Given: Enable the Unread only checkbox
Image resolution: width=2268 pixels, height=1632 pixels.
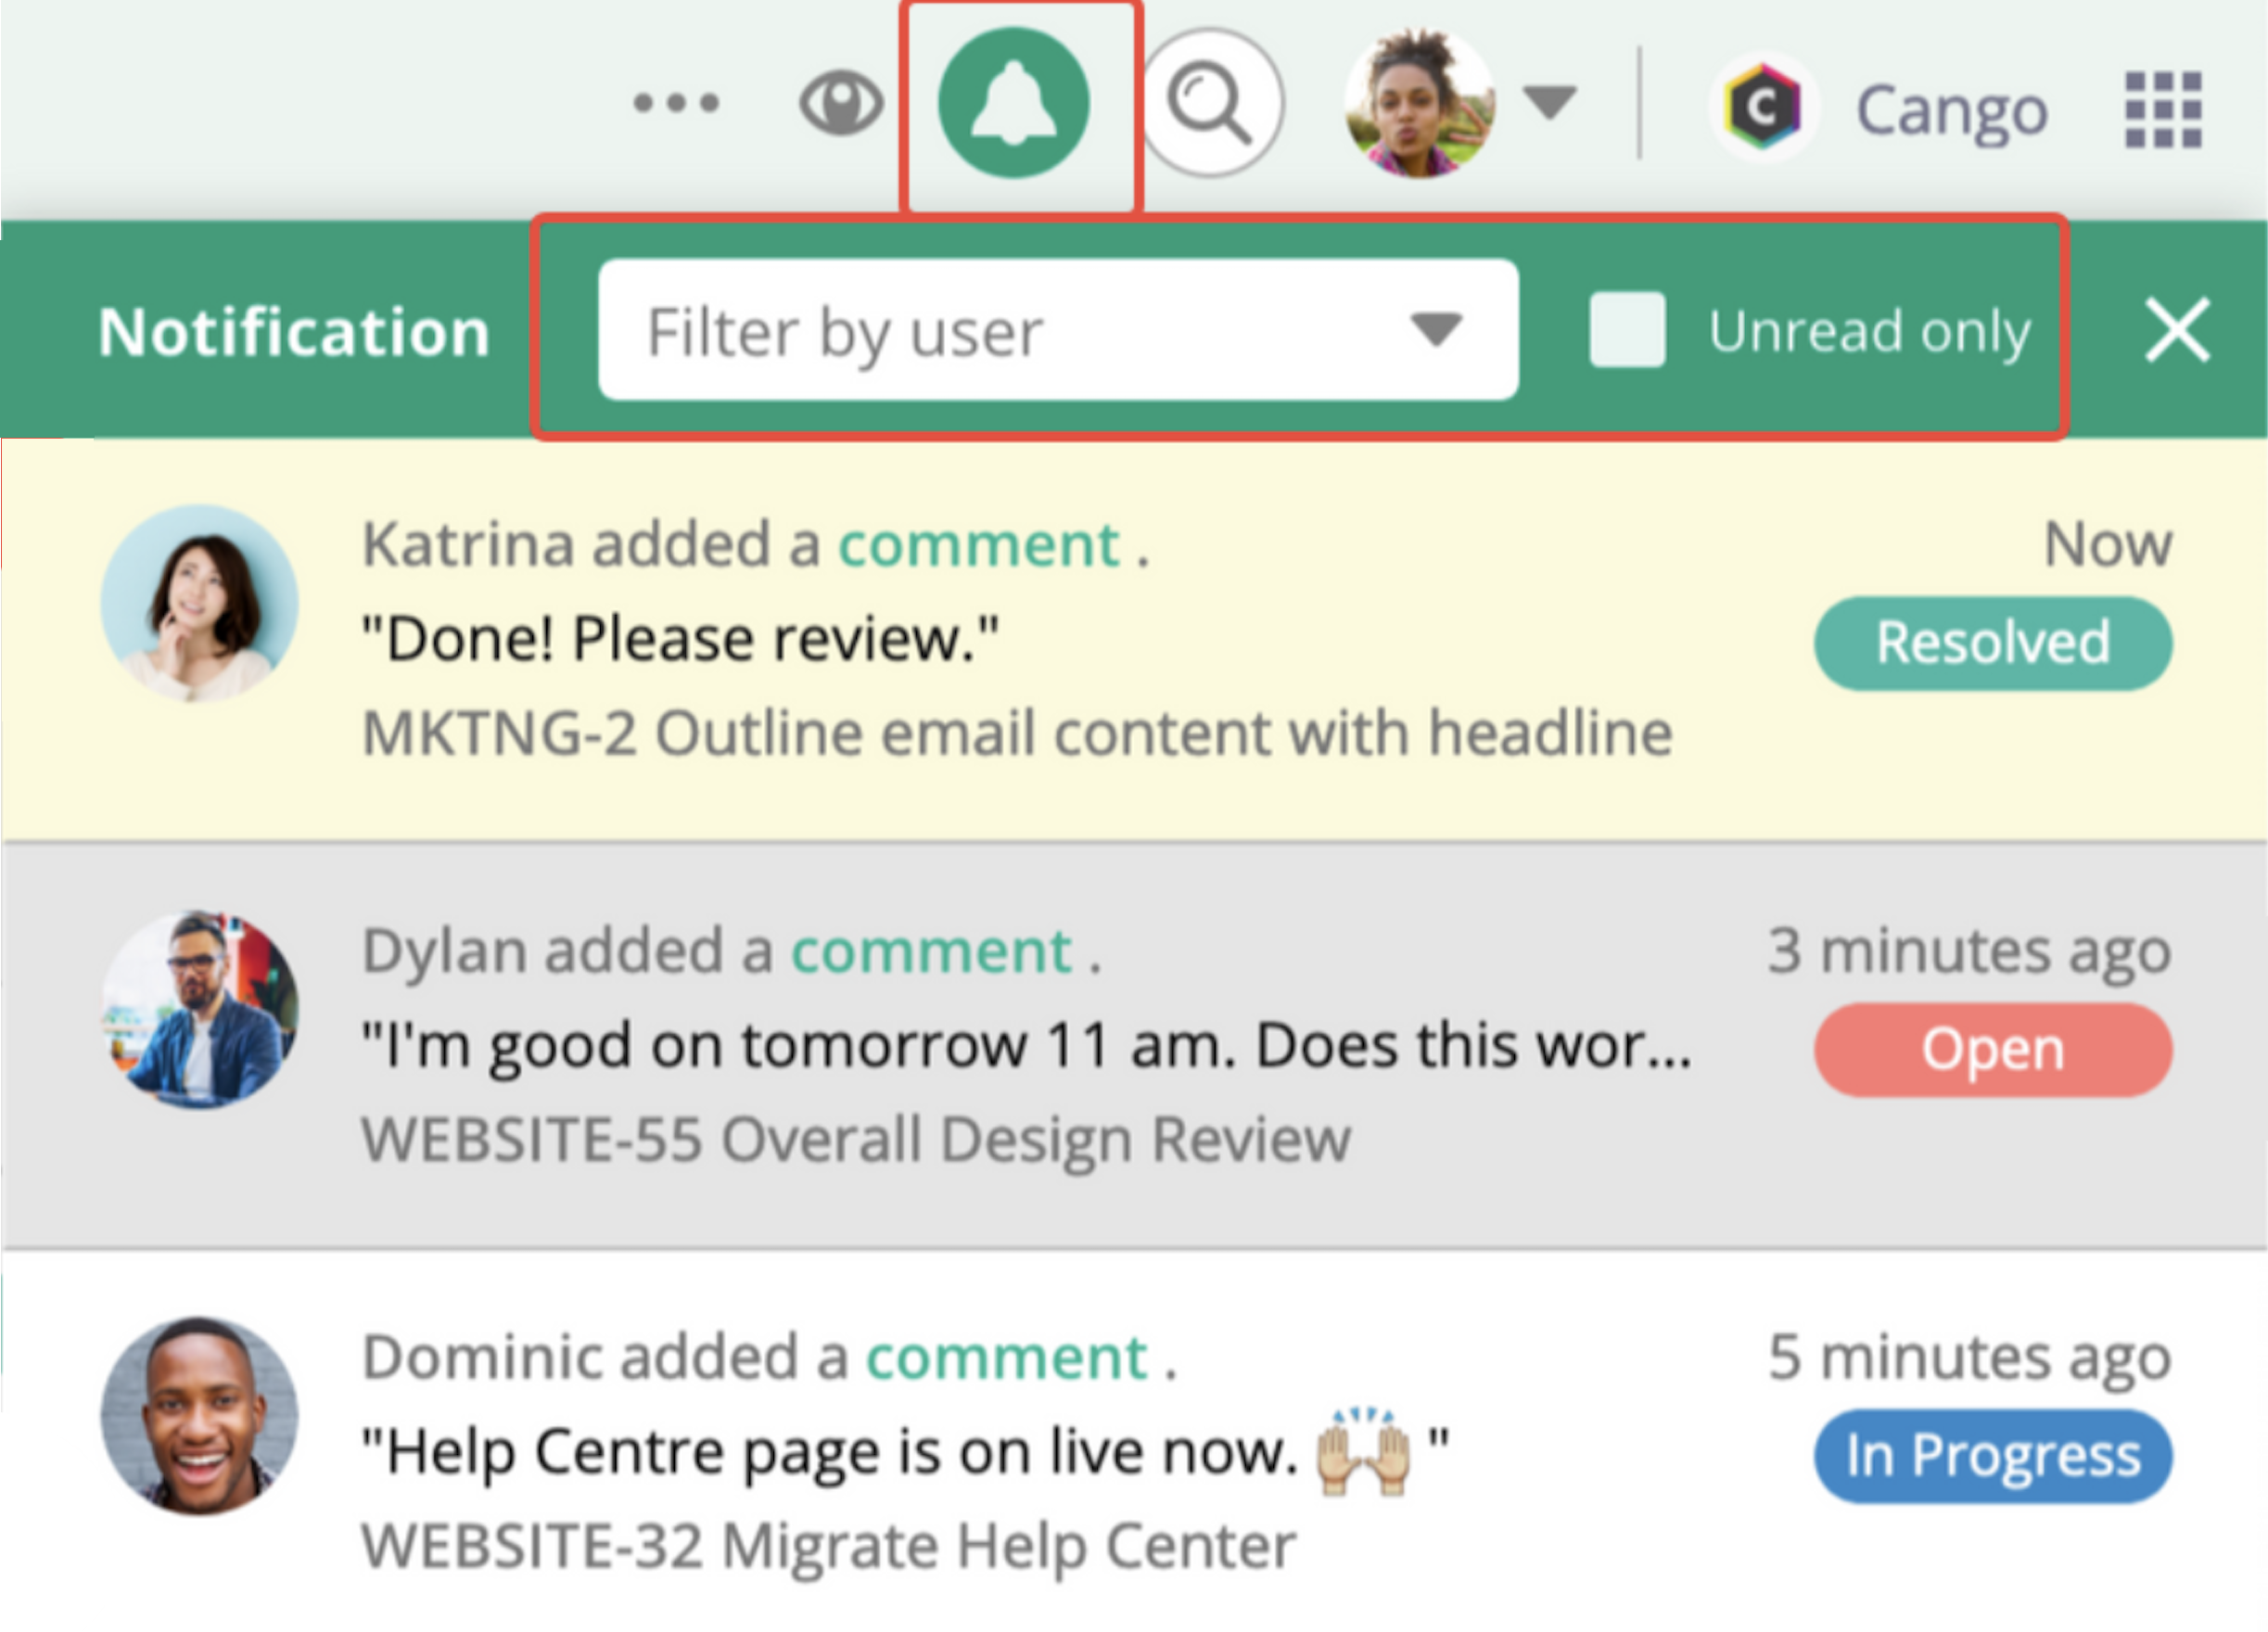Looking at the screenshot, I should pyautogui.click(x=1627, y=330).
